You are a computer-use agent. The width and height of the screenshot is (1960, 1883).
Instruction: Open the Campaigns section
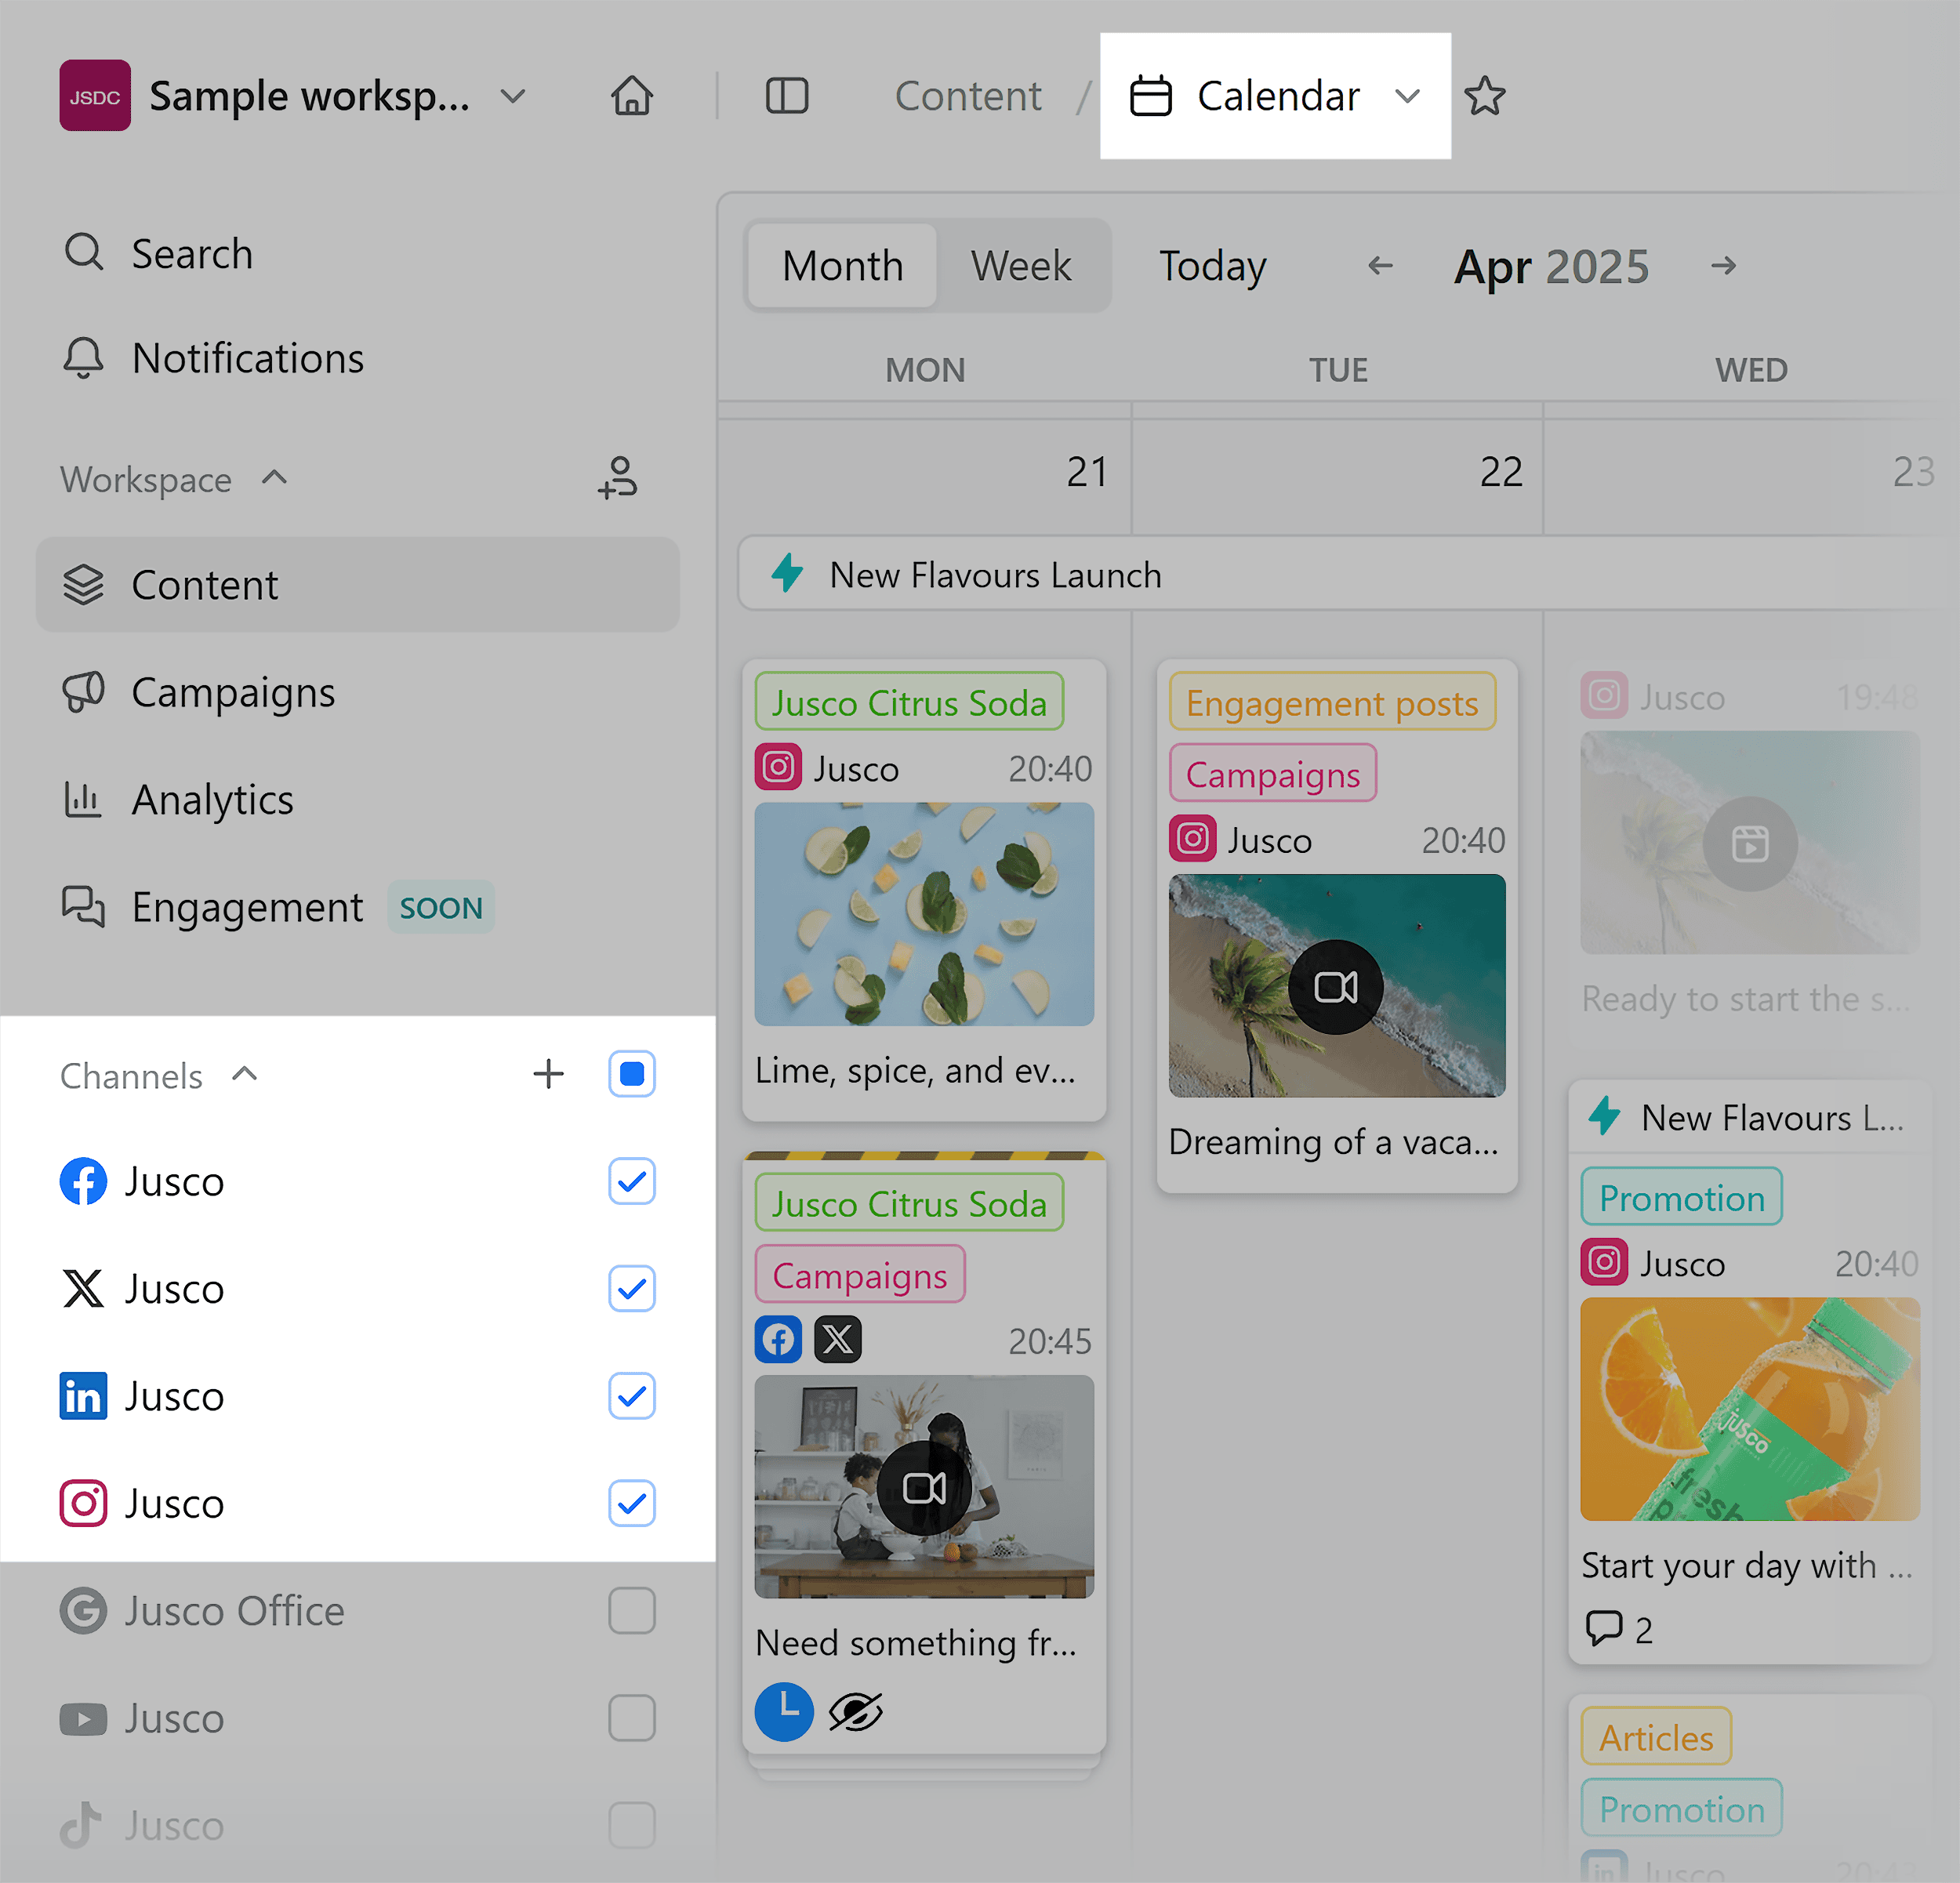click(x=233, y=692)
